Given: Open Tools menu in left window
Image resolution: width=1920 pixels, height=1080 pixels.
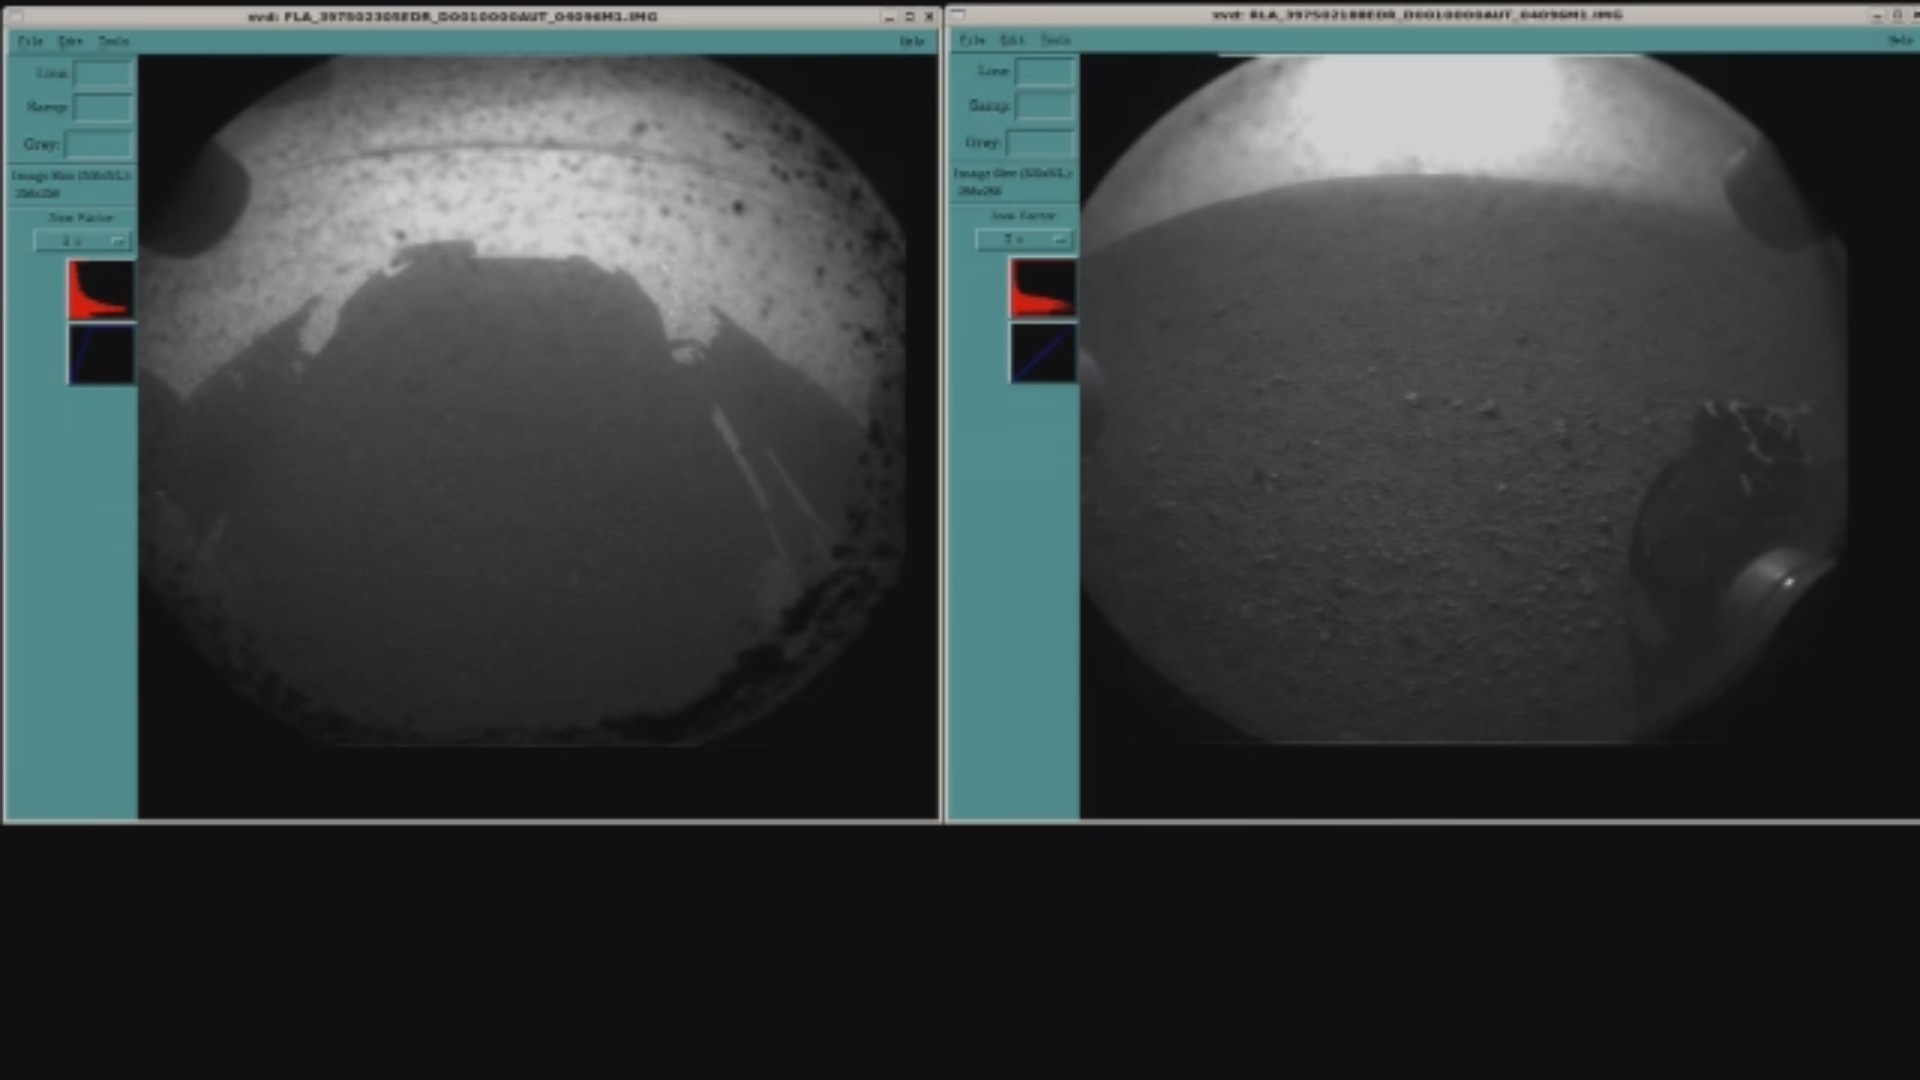Looking at the screenshot, I should (113, 41).
